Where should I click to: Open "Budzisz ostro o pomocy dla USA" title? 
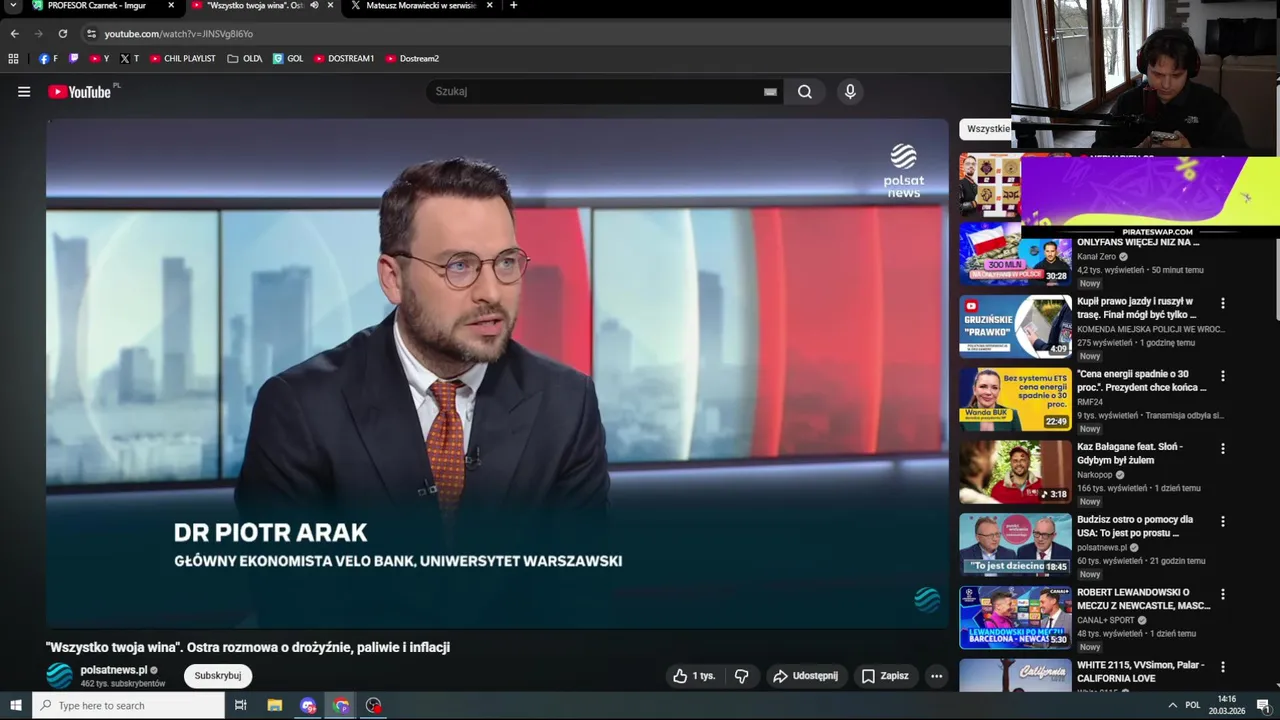coord(1135,527)
